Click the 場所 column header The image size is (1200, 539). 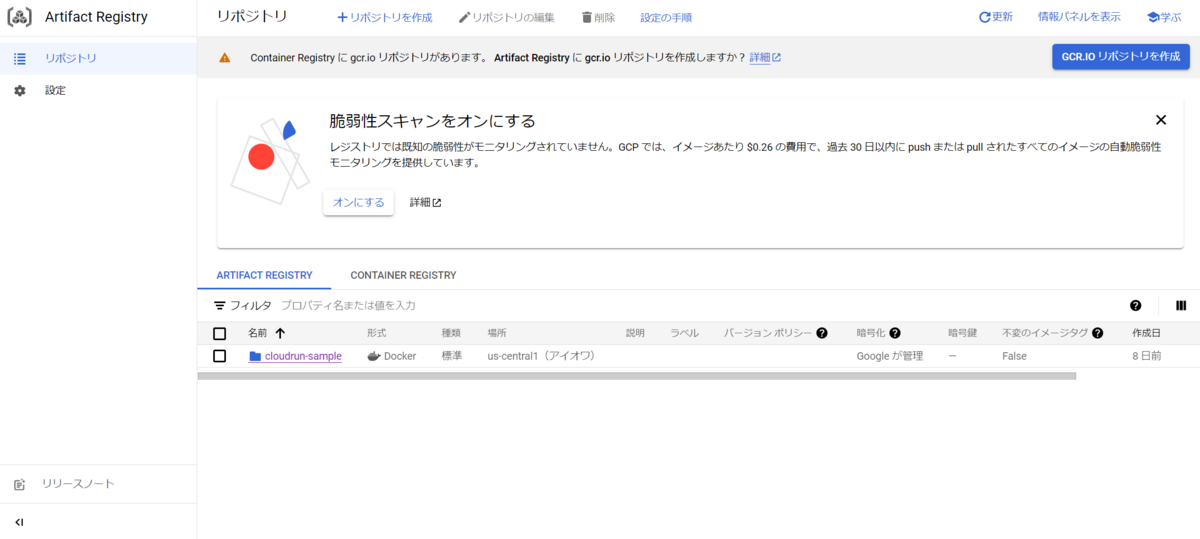(497, 333)
